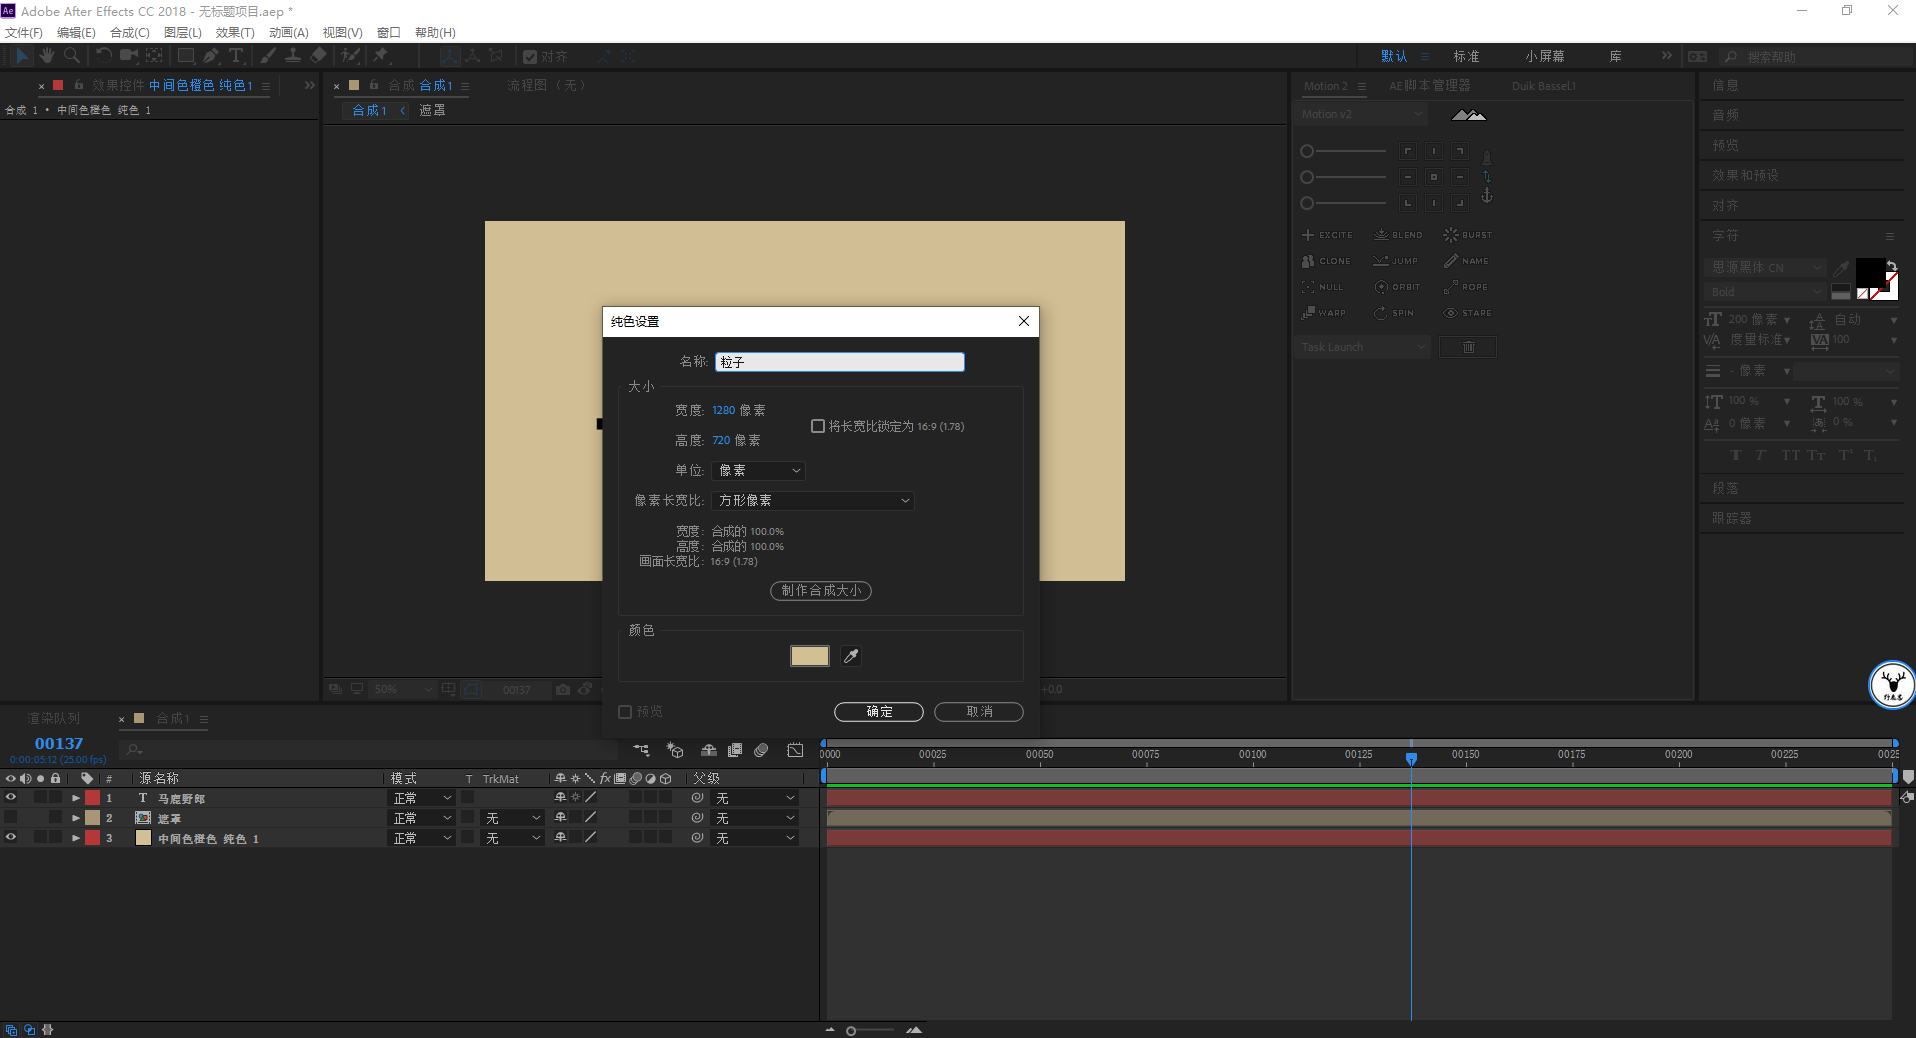Viewport: 1916px width, 1038px height.
Task: Open the Task Launch dropdown
Action: (1363, 347)
